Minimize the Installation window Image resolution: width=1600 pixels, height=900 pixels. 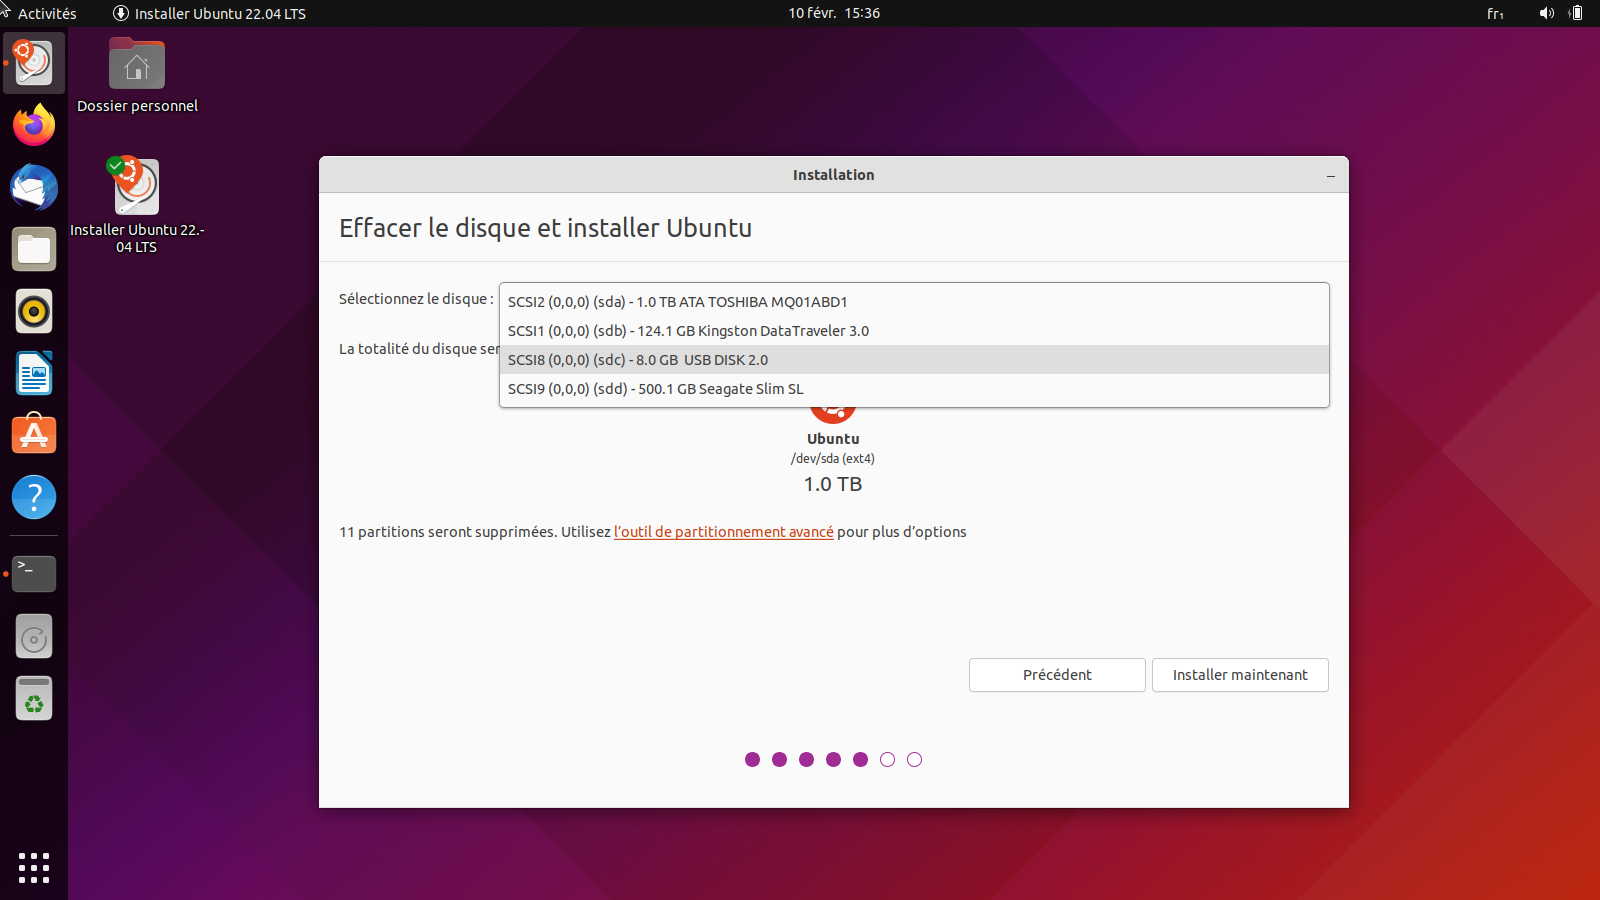[1331, 175]
